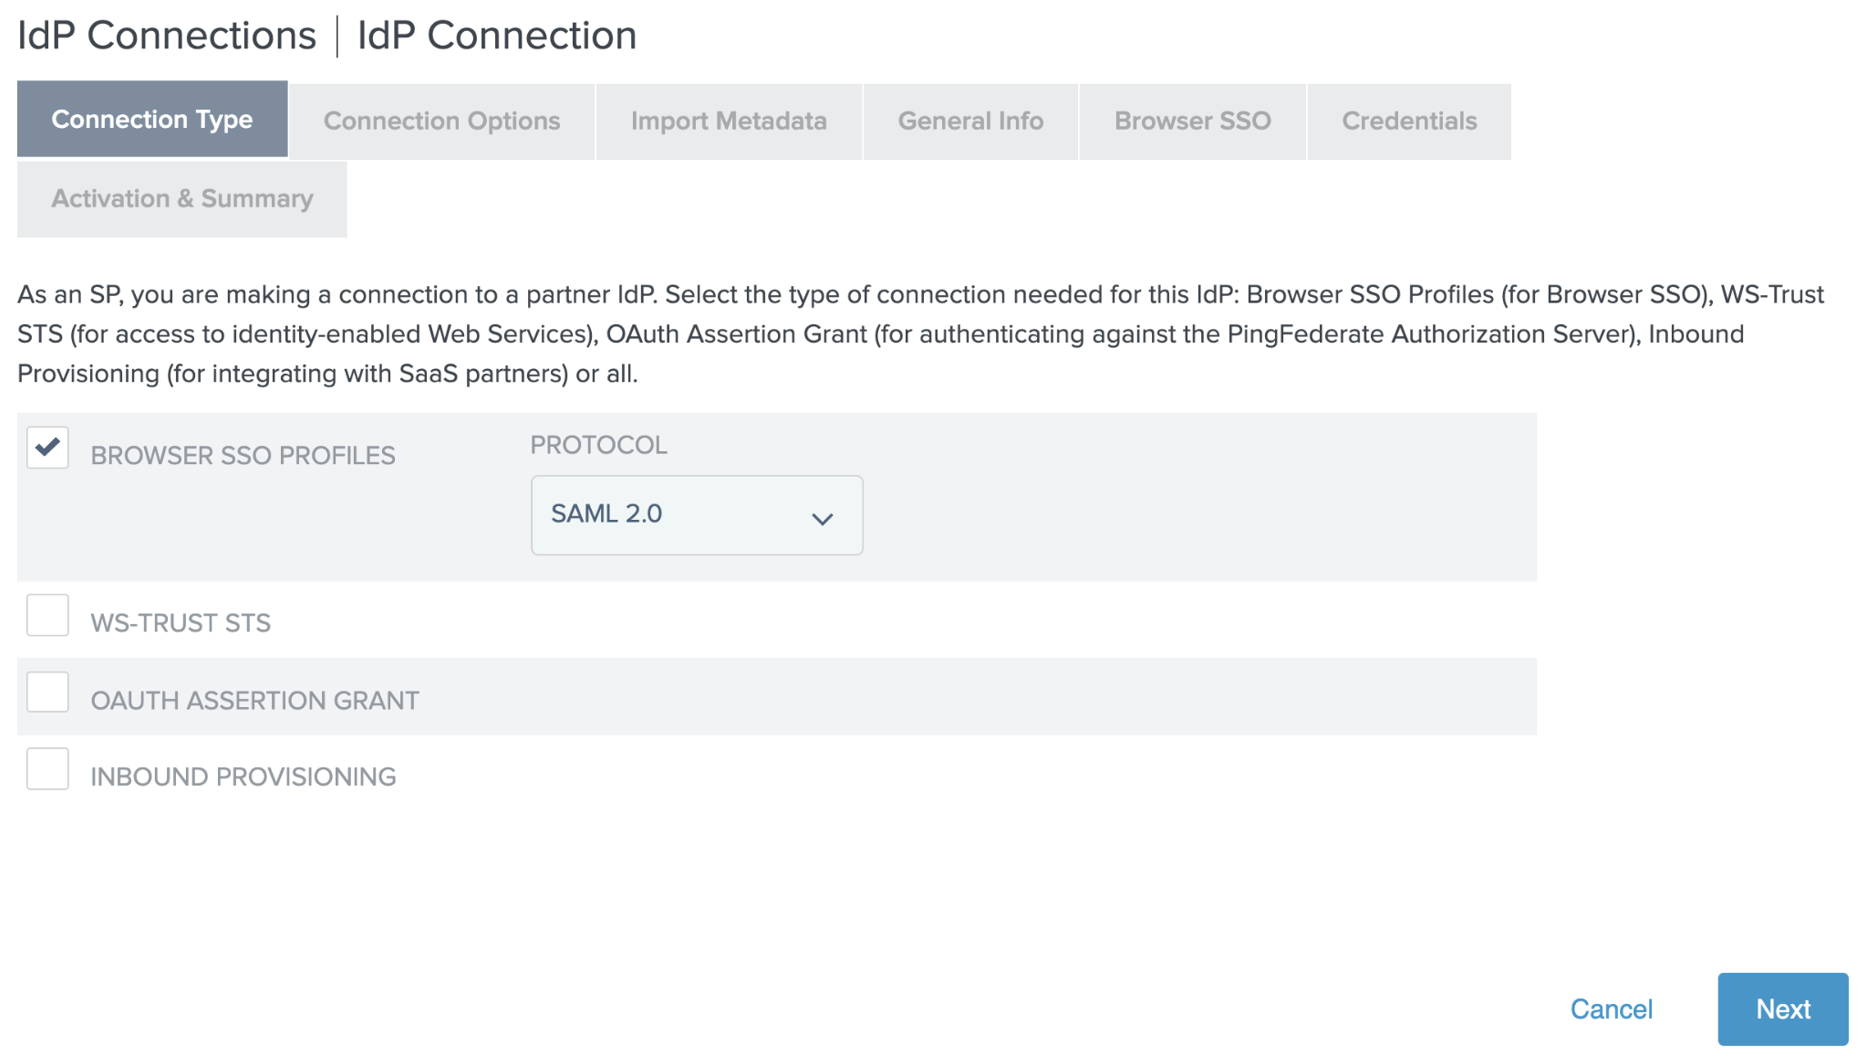
Task: Click the chevron arrow in the Protocol dropdown
Action: click(822, 518)
